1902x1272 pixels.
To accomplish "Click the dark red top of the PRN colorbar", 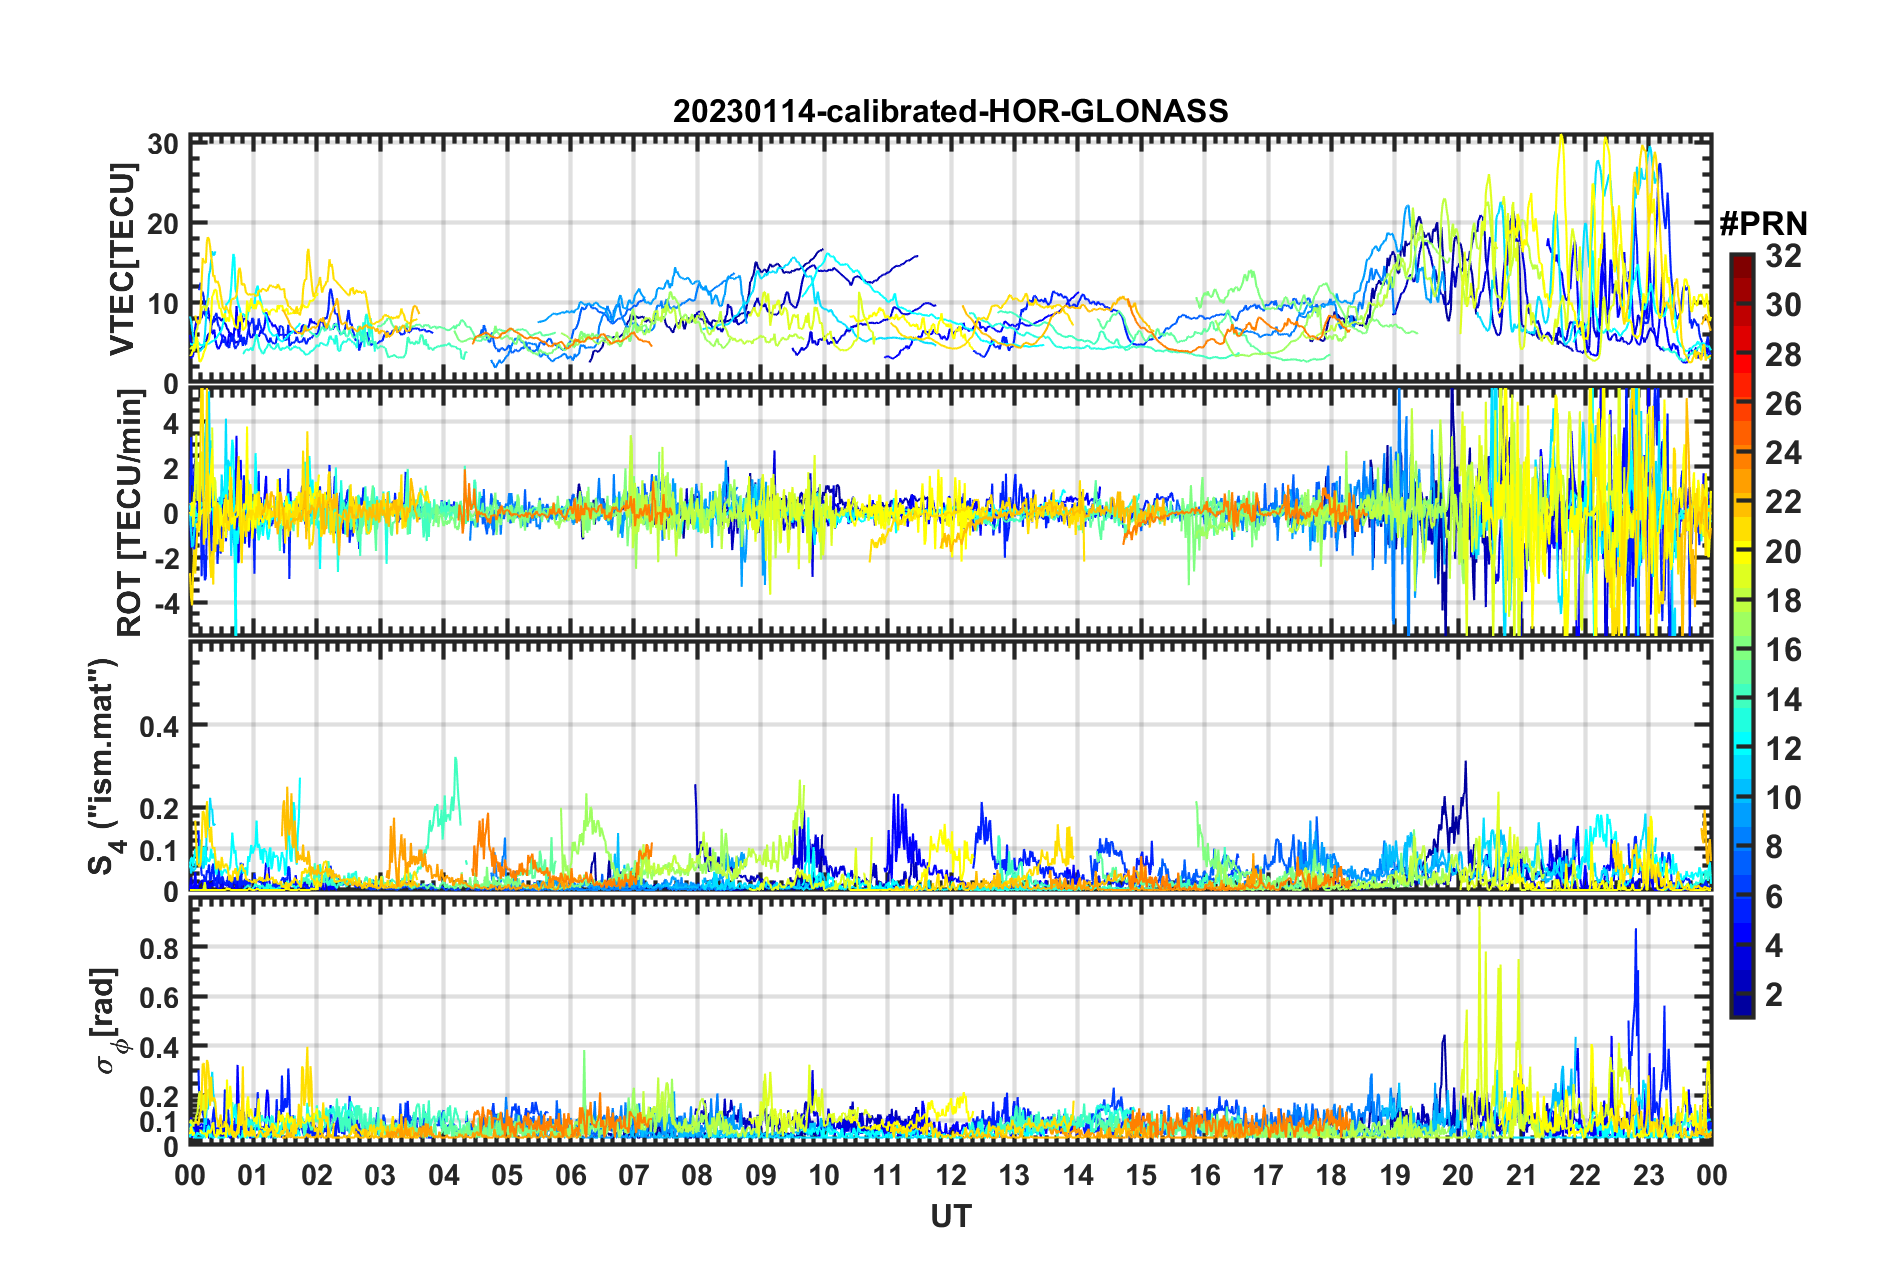I will [x=1741, y=262].
